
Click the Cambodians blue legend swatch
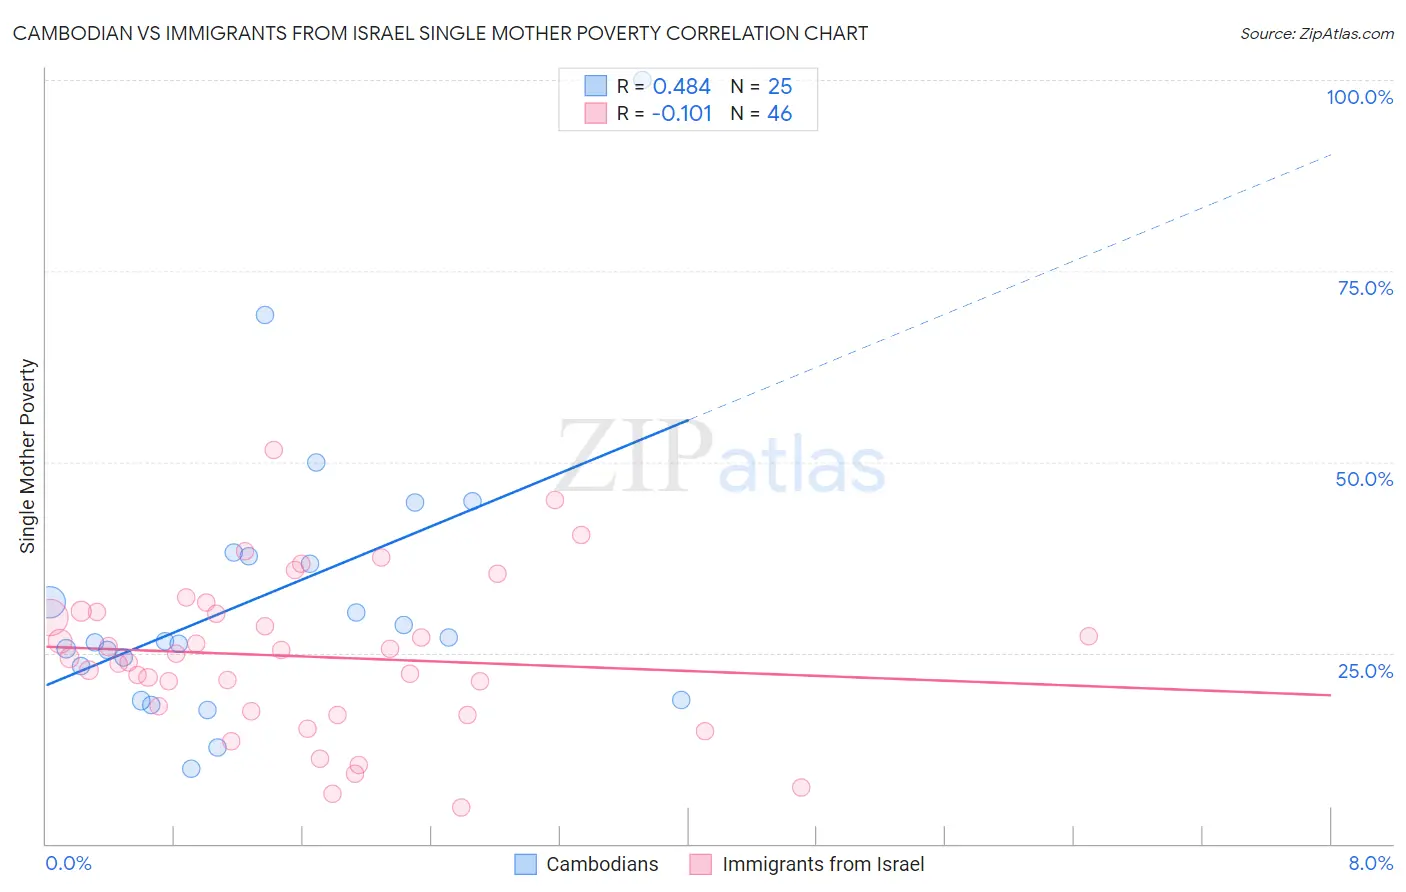526,864
